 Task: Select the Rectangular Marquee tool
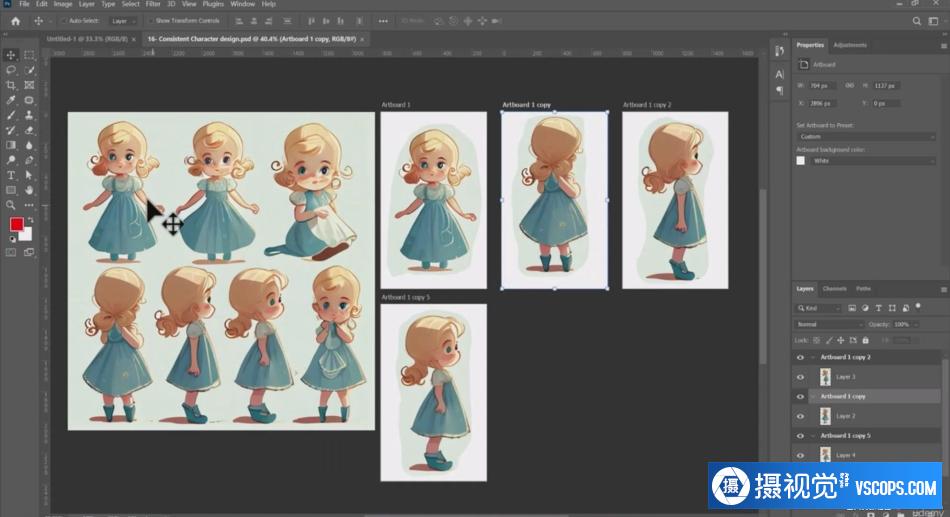click(x=28, y=55)
